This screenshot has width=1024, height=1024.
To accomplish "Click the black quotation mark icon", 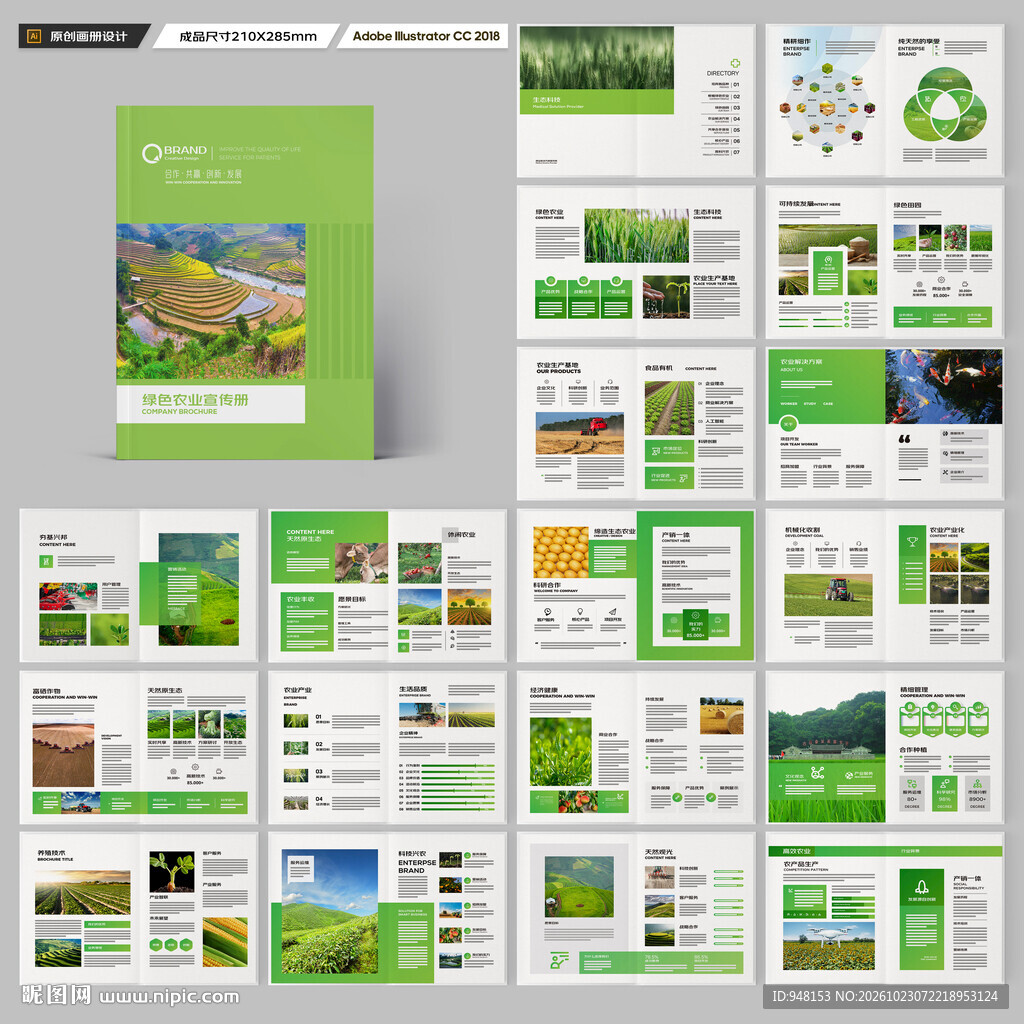I will coord(904,439).
